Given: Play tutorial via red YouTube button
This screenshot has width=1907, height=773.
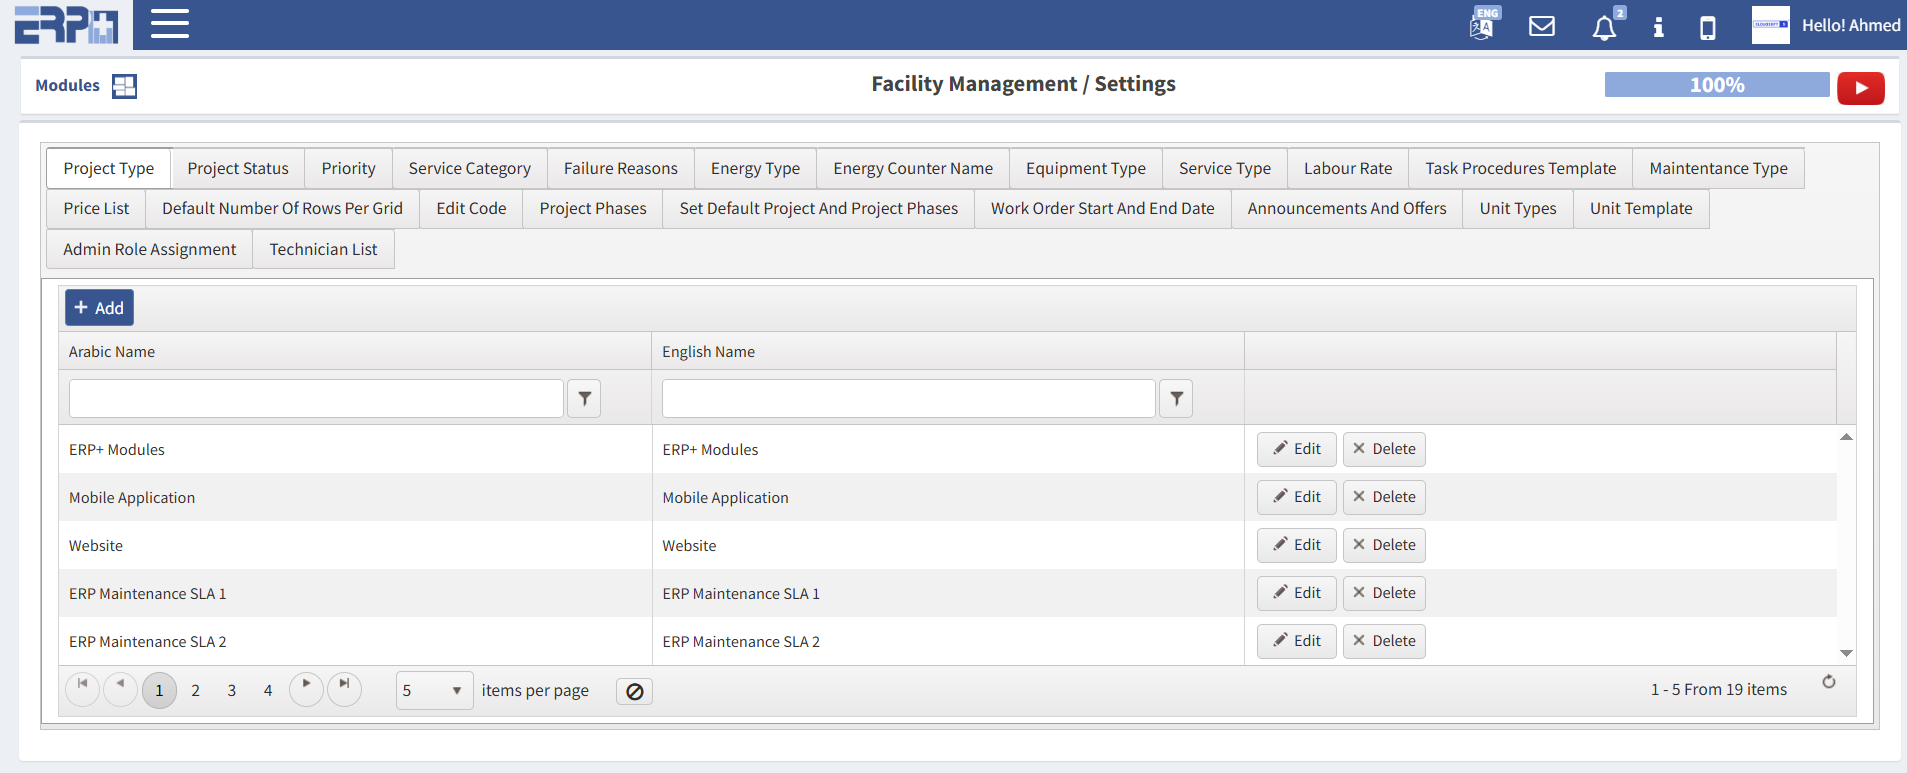Looking at the screenshot, I should click(x=1860, y=88).
